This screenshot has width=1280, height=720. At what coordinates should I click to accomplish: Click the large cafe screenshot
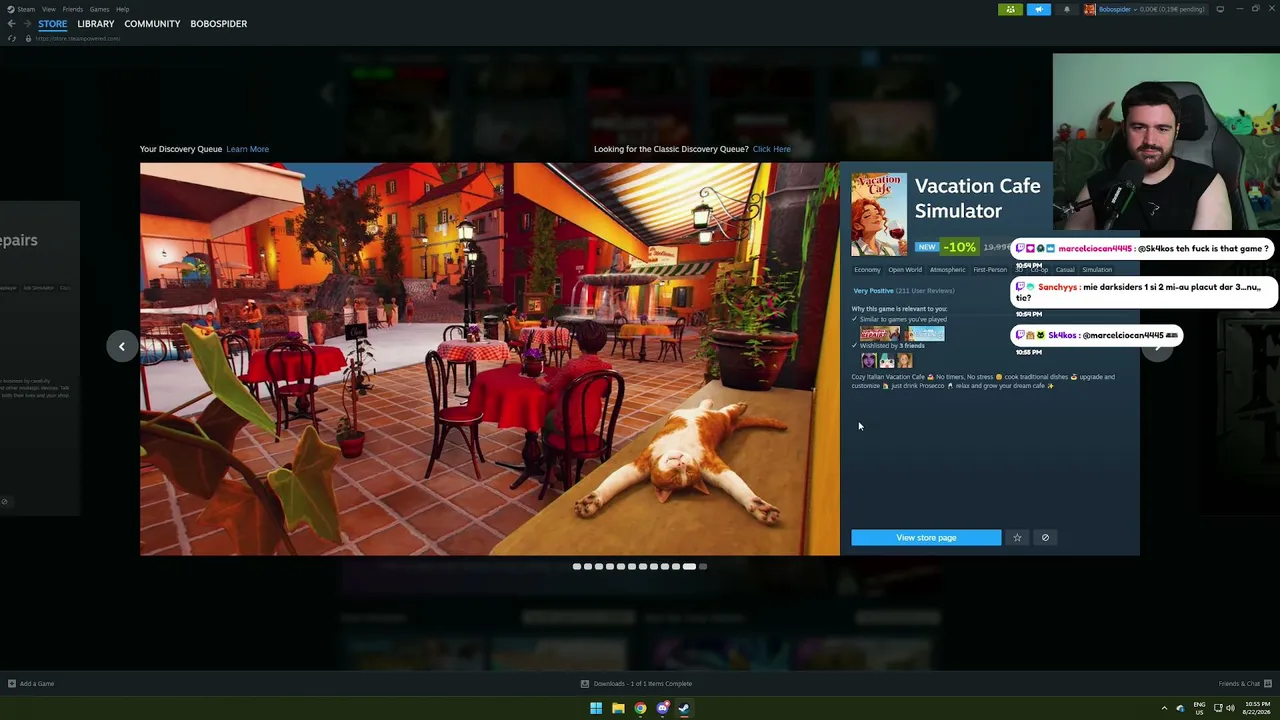[490, 359]
